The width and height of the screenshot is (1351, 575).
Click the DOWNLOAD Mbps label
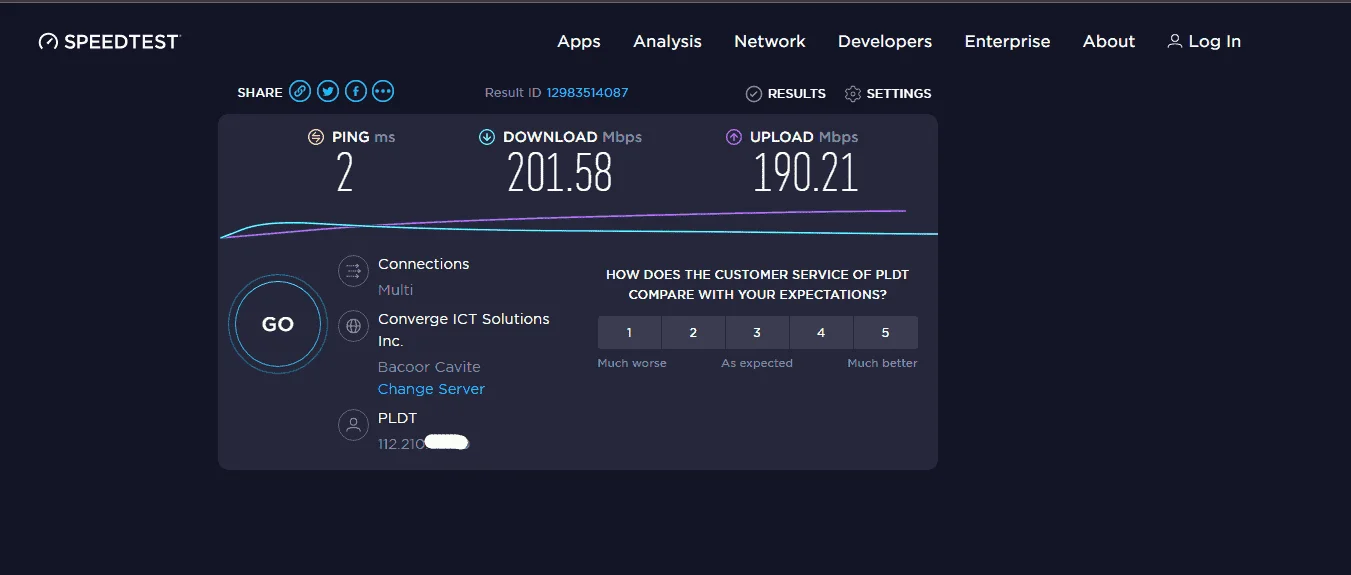click(572, 137)
